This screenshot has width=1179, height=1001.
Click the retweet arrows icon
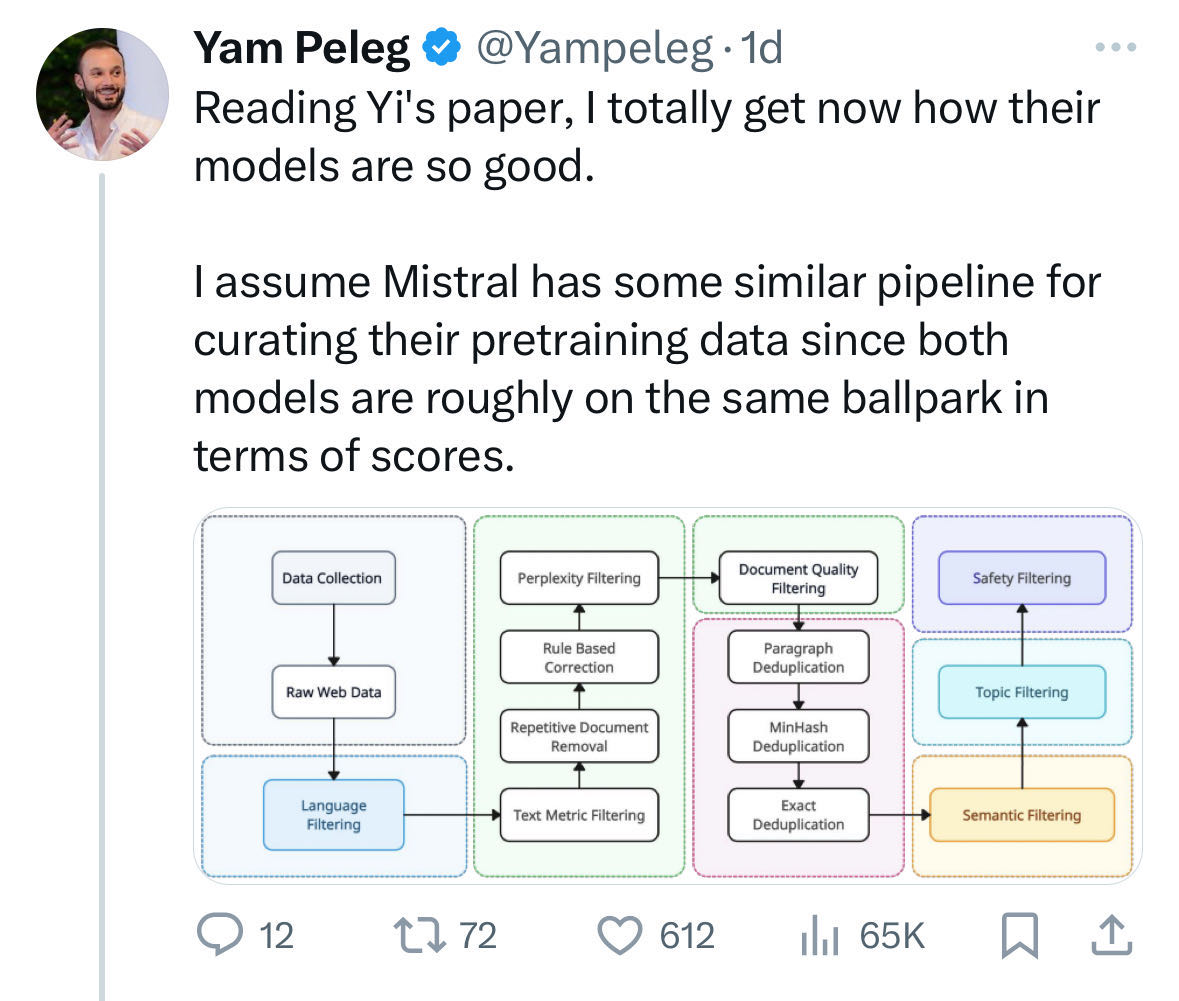[x=420, y=935]
